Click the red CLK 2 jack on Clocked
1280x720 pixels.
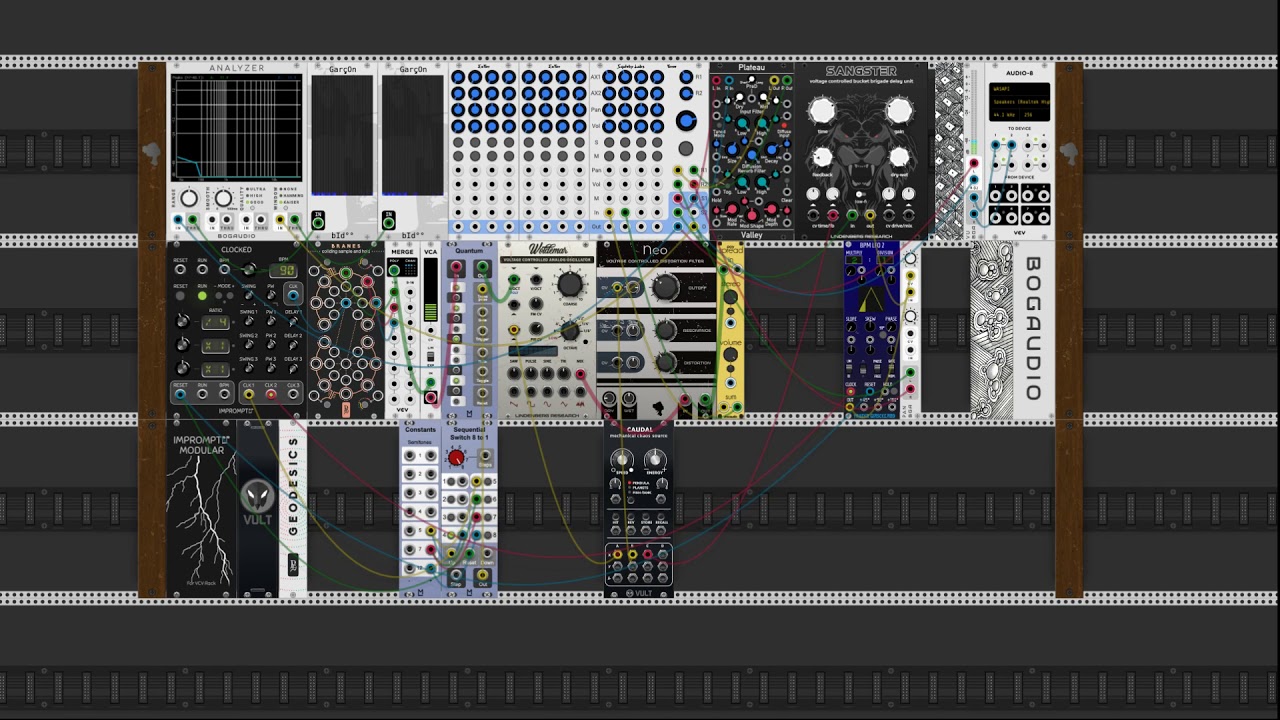[x=271, y=394]
